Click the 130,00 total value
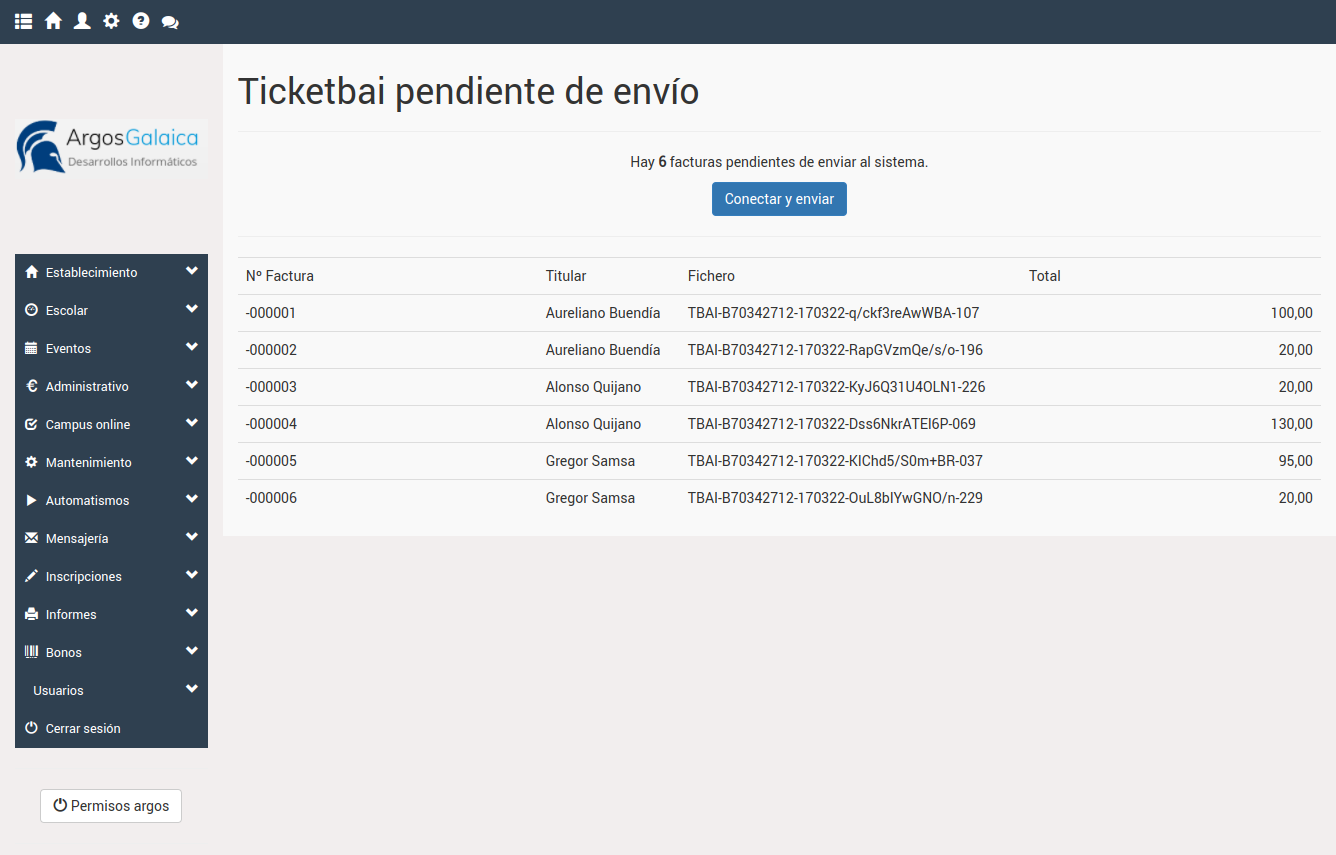Screen dimensions: 1336x855 coord(1292,424)
